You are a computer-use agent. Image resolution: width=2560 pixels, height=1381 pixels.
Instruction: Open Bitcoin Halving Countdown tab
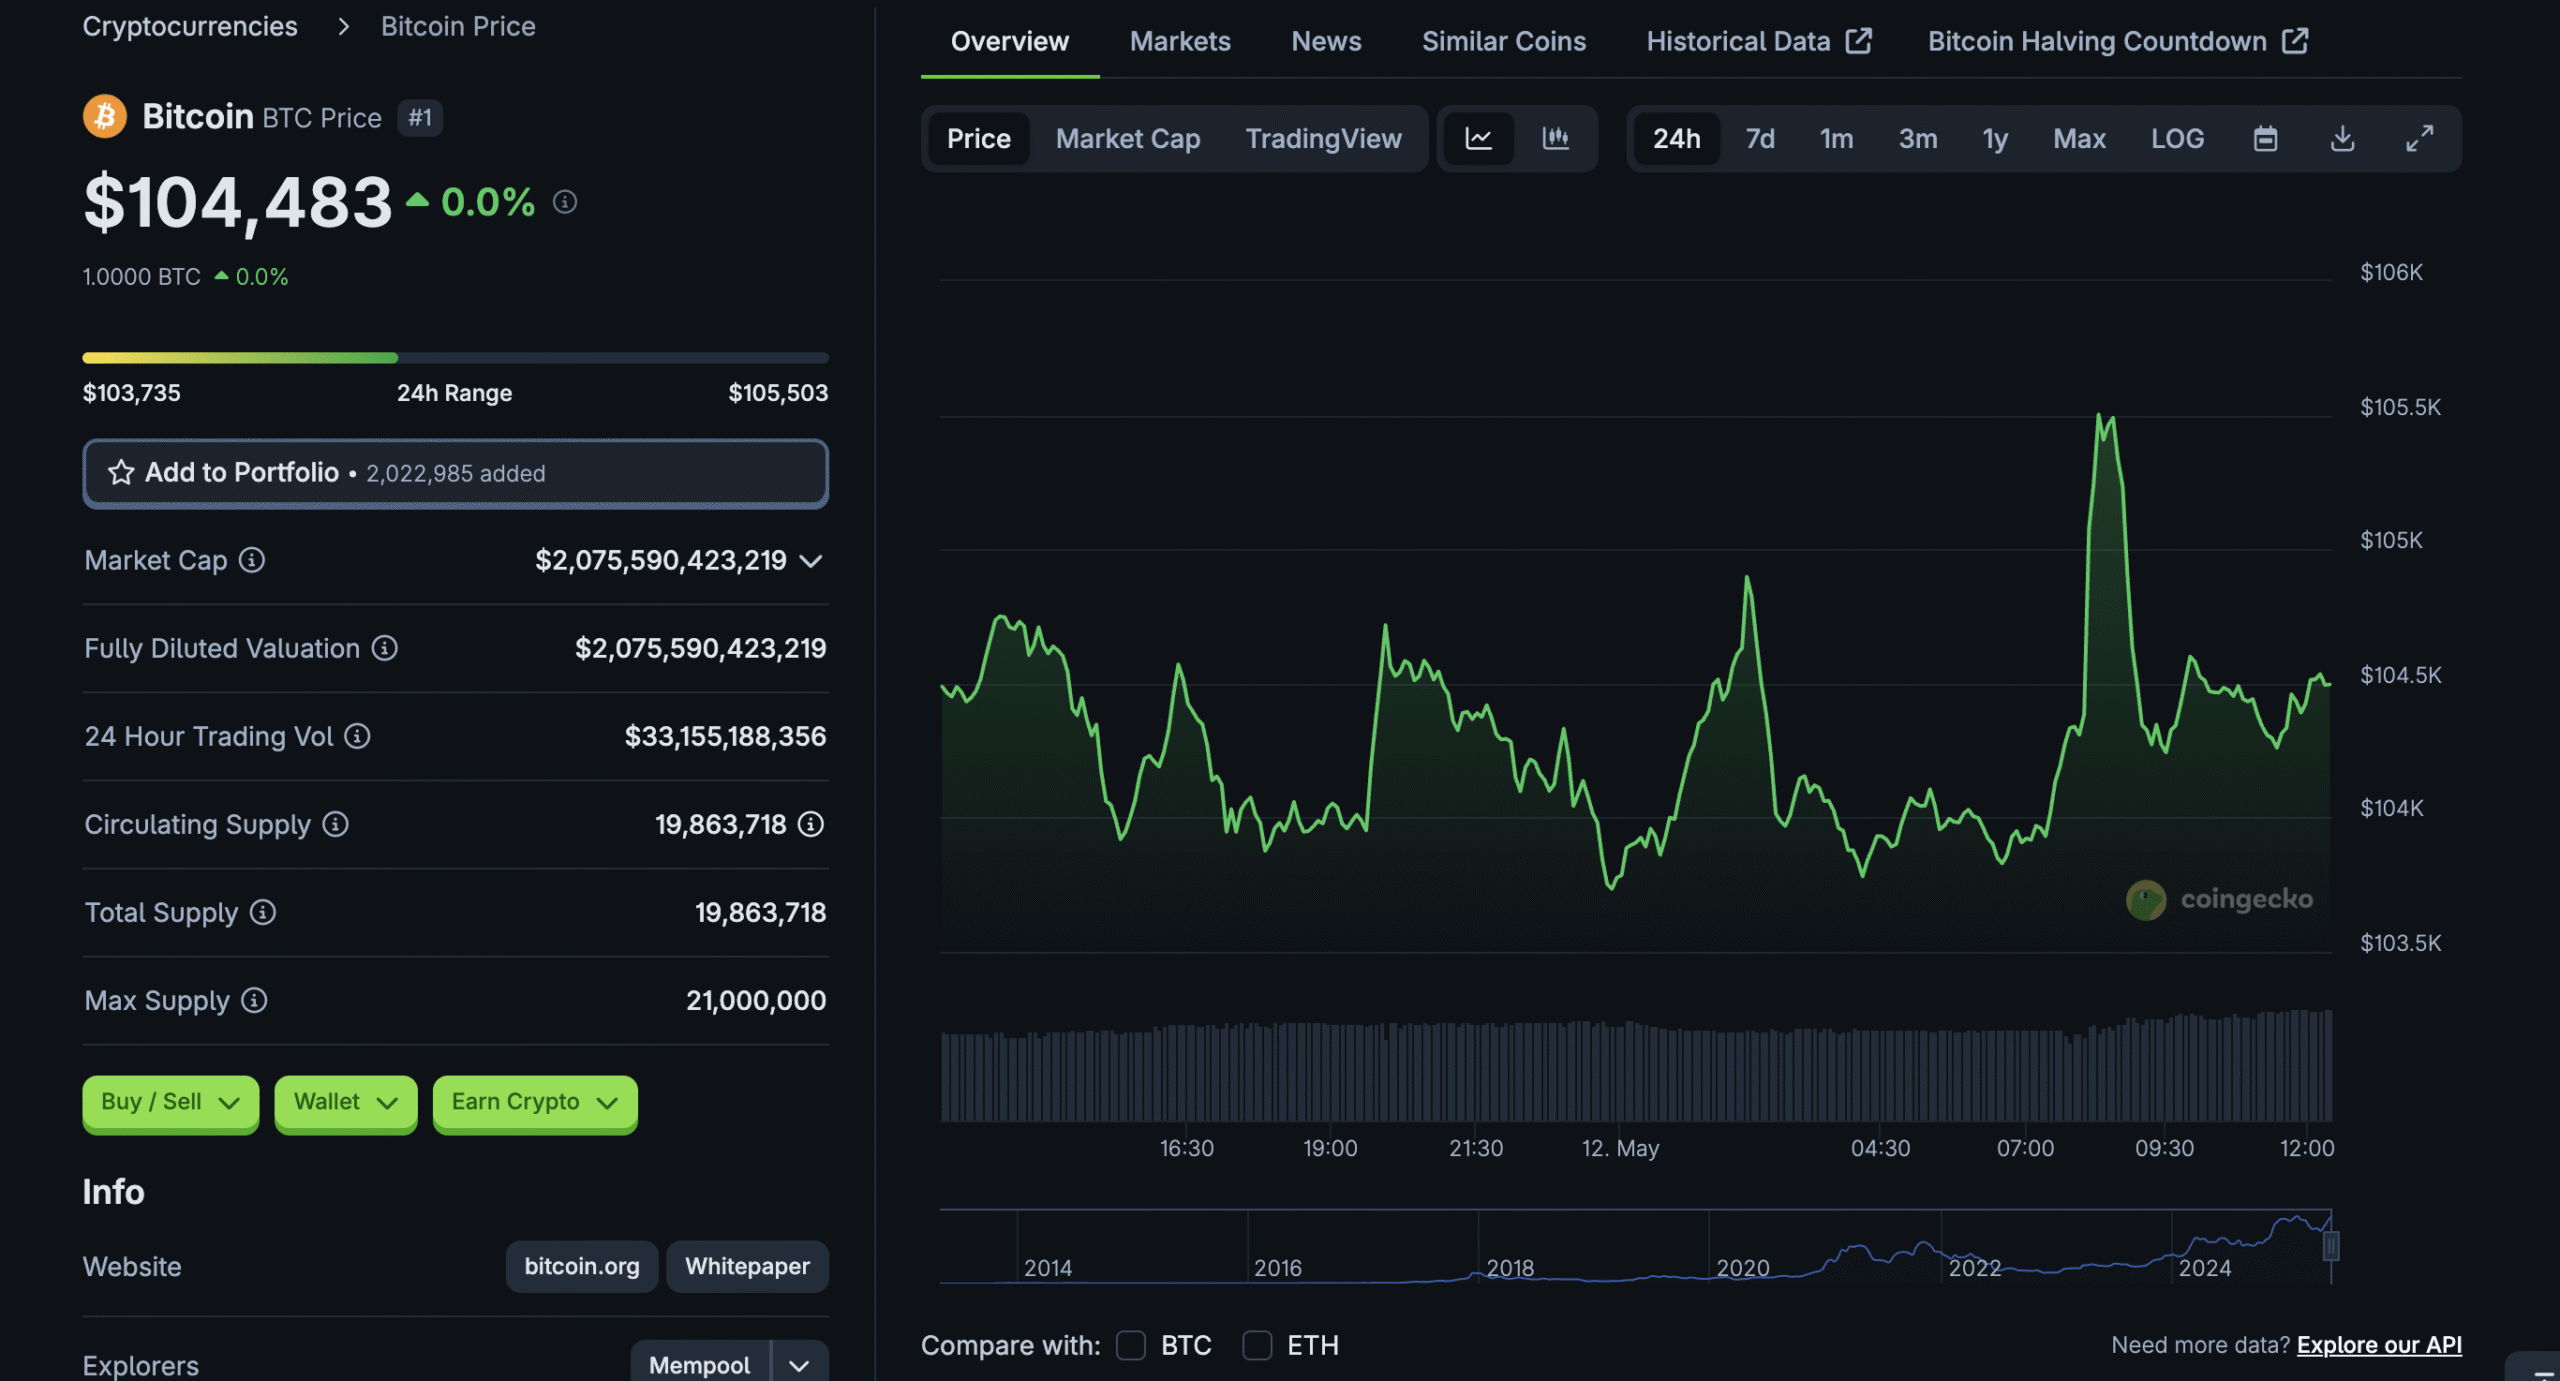point(2118,41)
